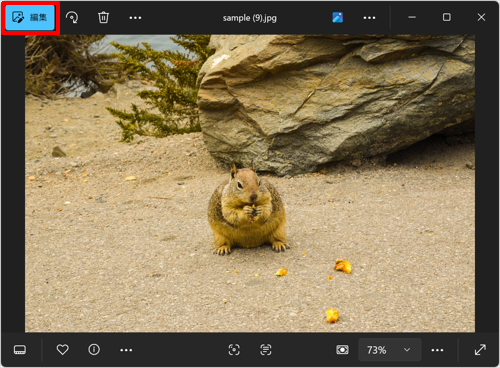Image resolution: width=500 pixels, height=368 pixels.
Task: Show file info with the info icon
Action: (x=94, y=350)
